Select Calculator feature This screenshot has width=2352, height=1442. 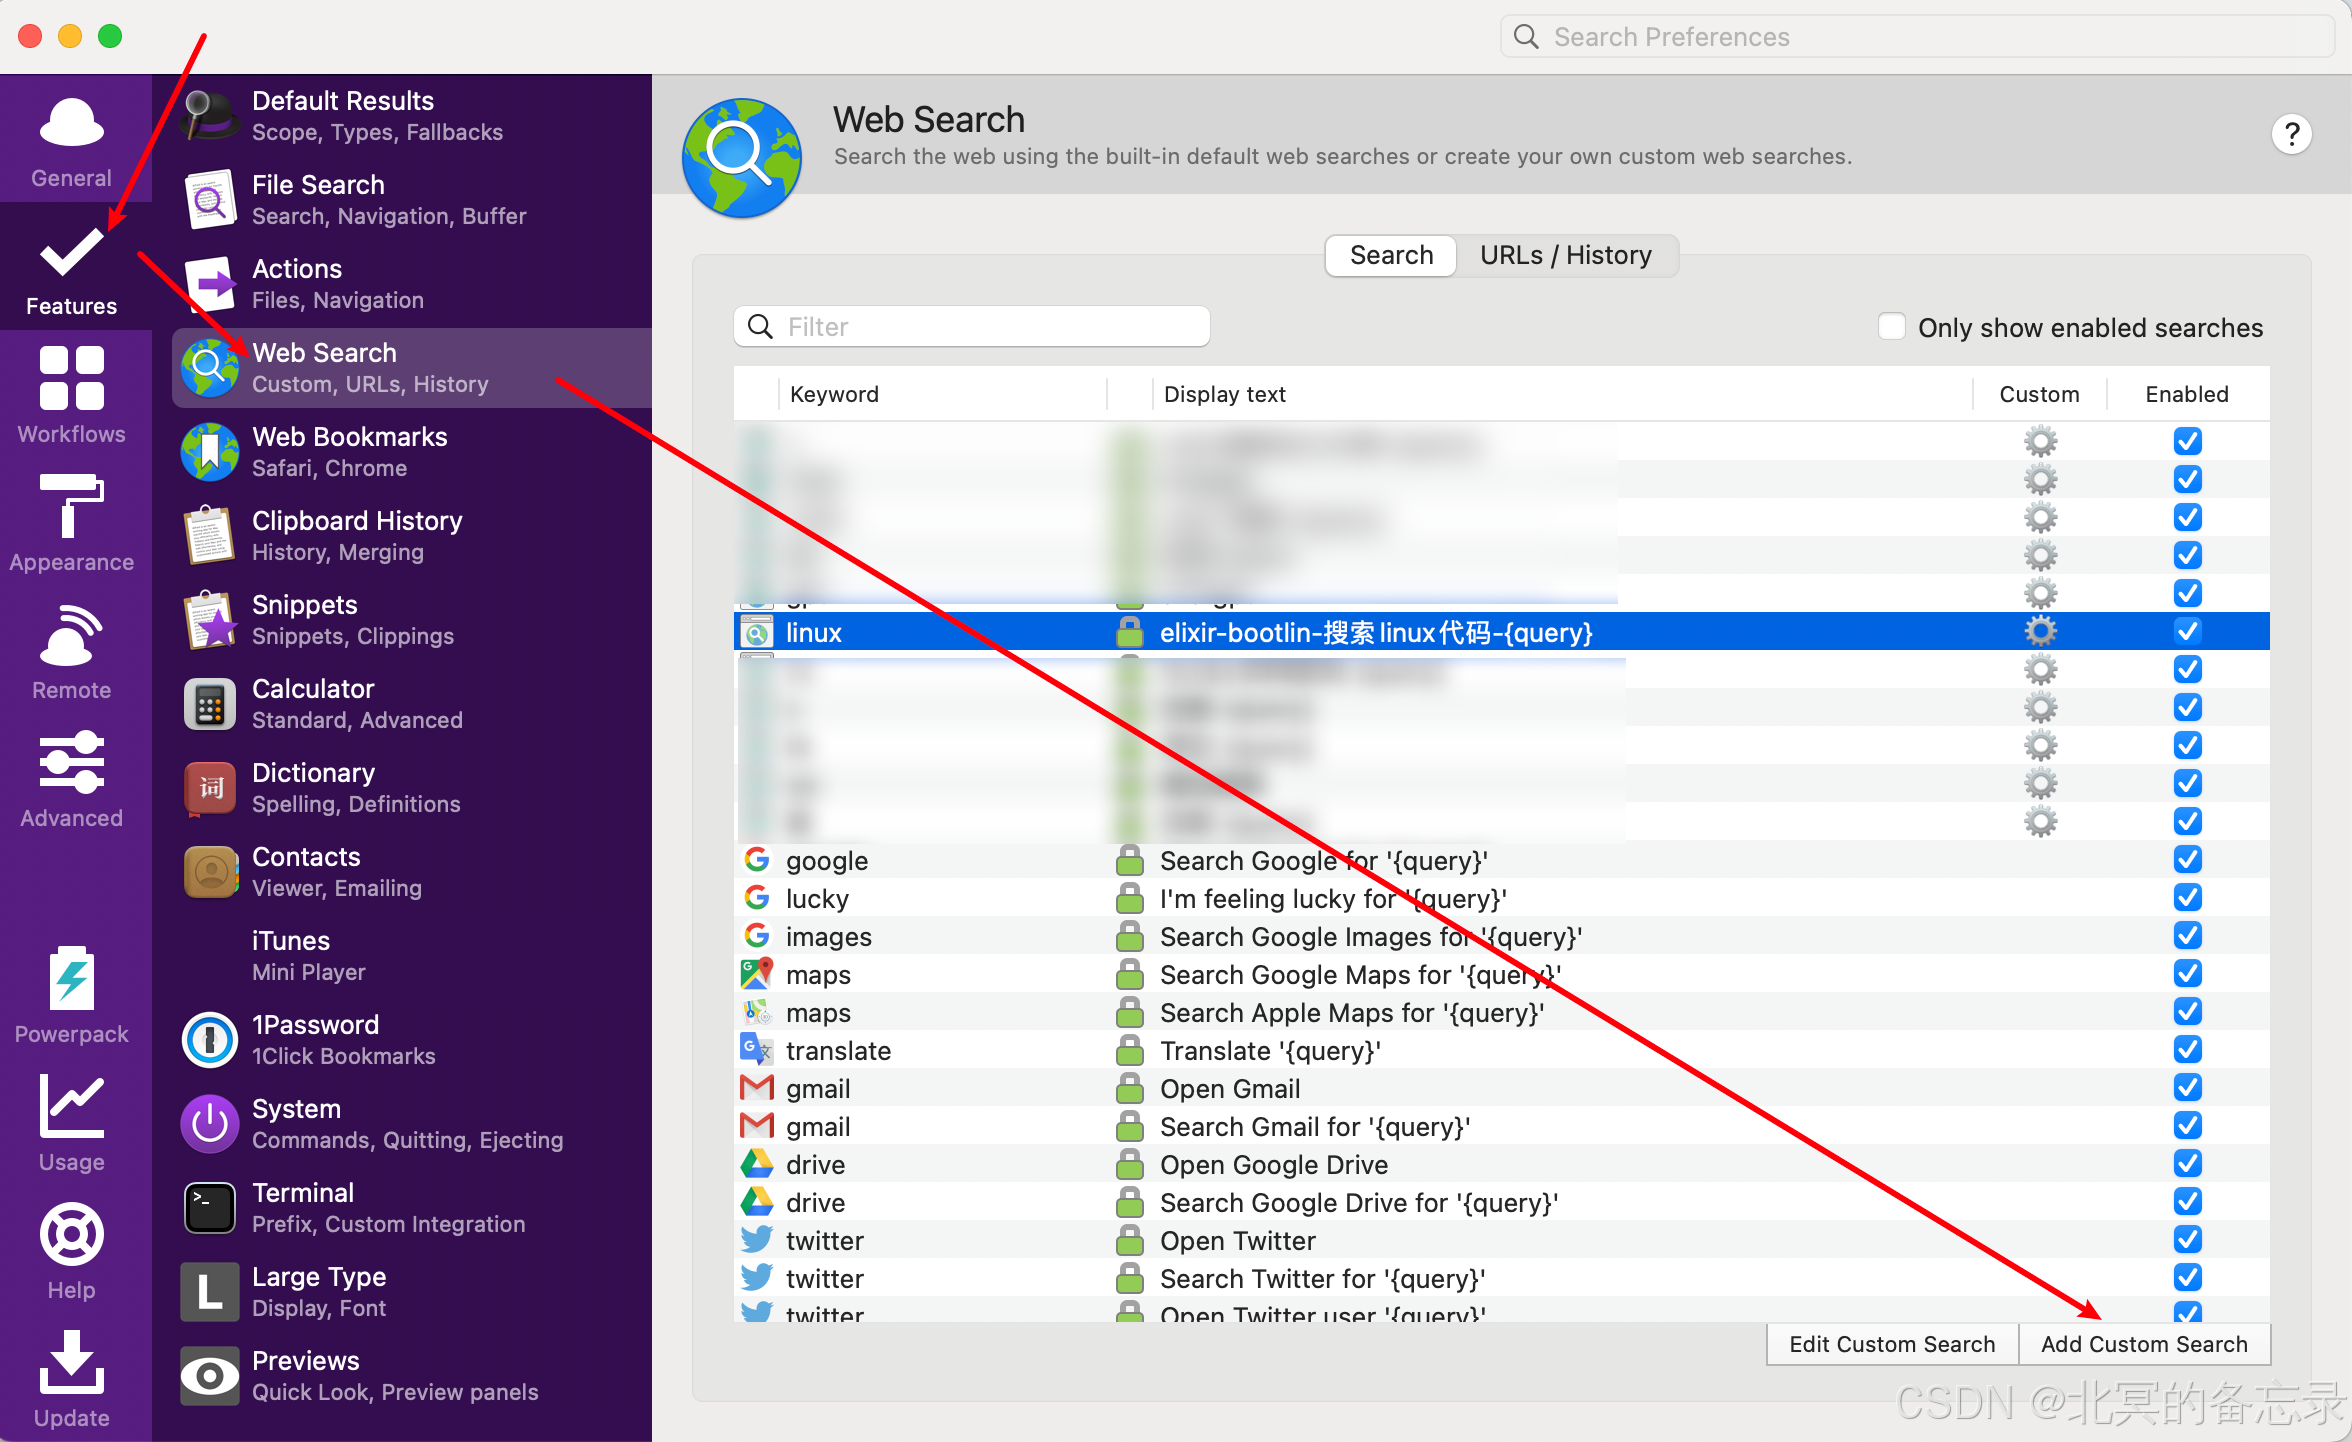coord(412,704)
